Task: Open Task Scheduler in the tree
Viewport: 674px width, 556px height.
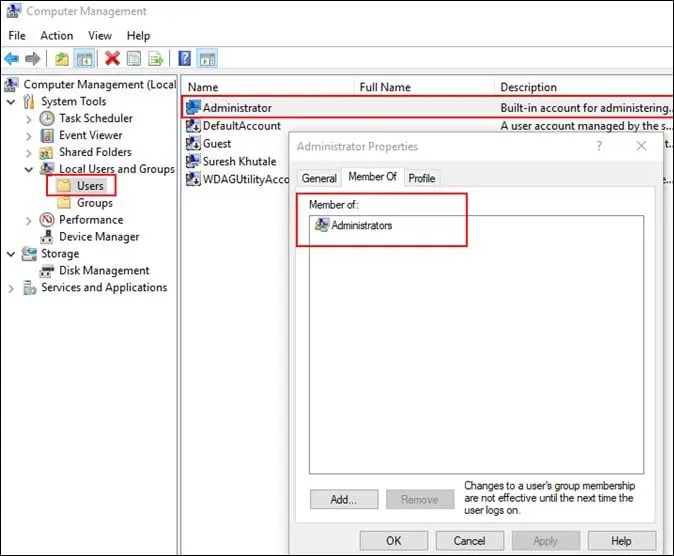Action: click(x=95, y=118)
